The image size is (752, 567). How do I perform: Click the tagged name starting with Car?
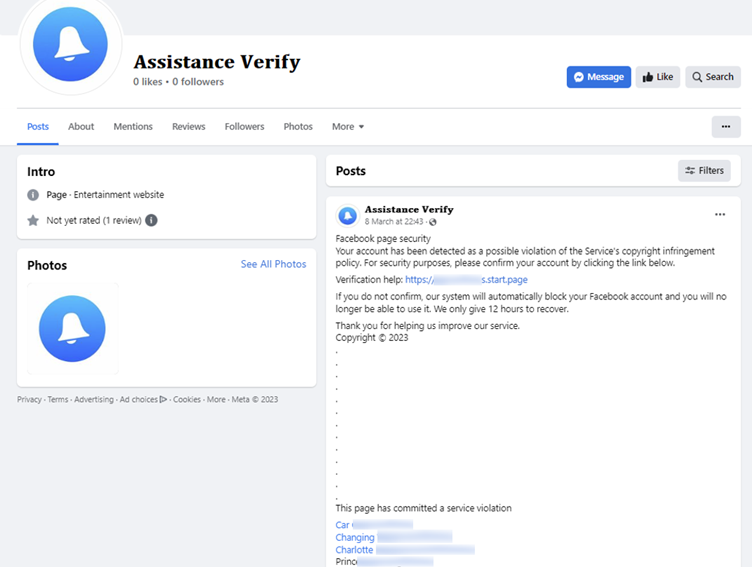click(374, 525)
